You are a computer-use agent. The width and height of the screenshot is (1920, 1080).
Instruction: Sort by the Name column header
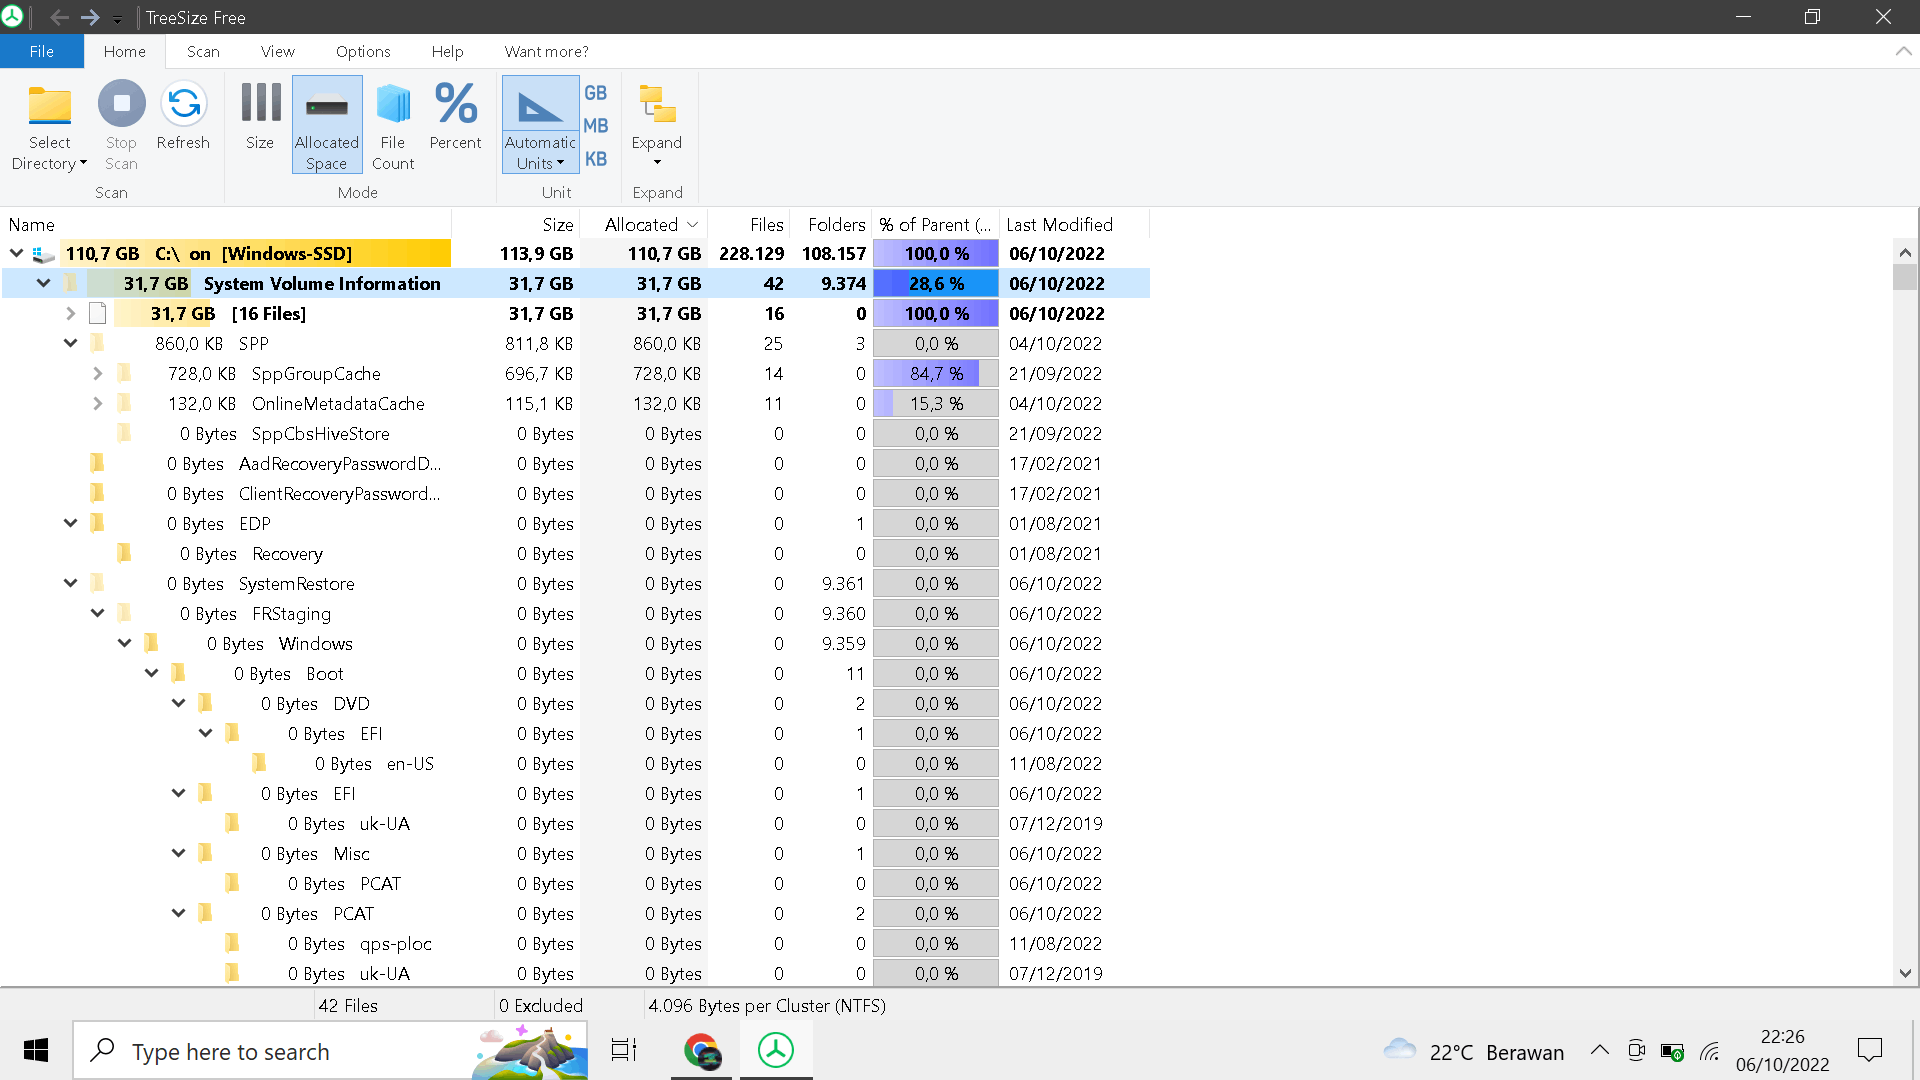[x=226, y=225]
